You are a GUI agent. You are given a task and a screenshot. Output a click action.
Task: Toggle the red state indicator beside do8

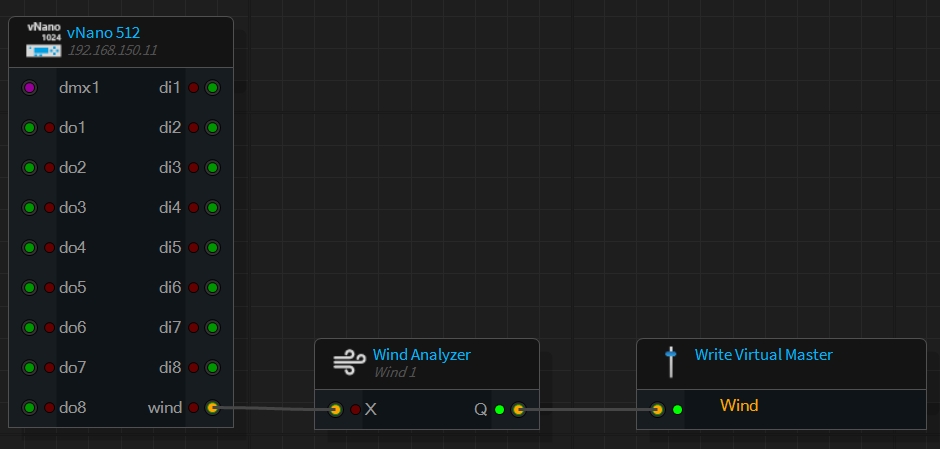(x=49, y=408)
